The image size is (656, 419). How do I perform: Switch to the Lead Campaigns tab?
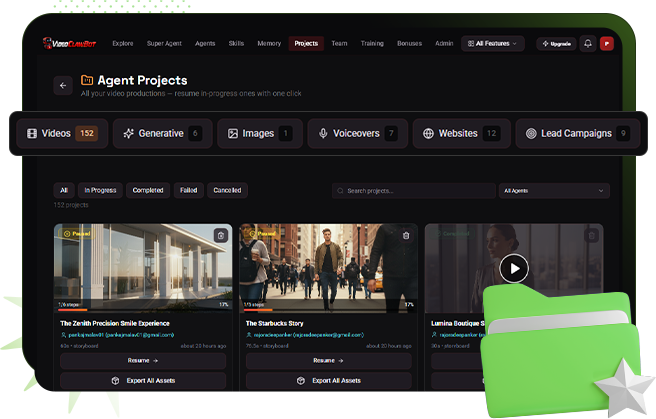point(578,133)
